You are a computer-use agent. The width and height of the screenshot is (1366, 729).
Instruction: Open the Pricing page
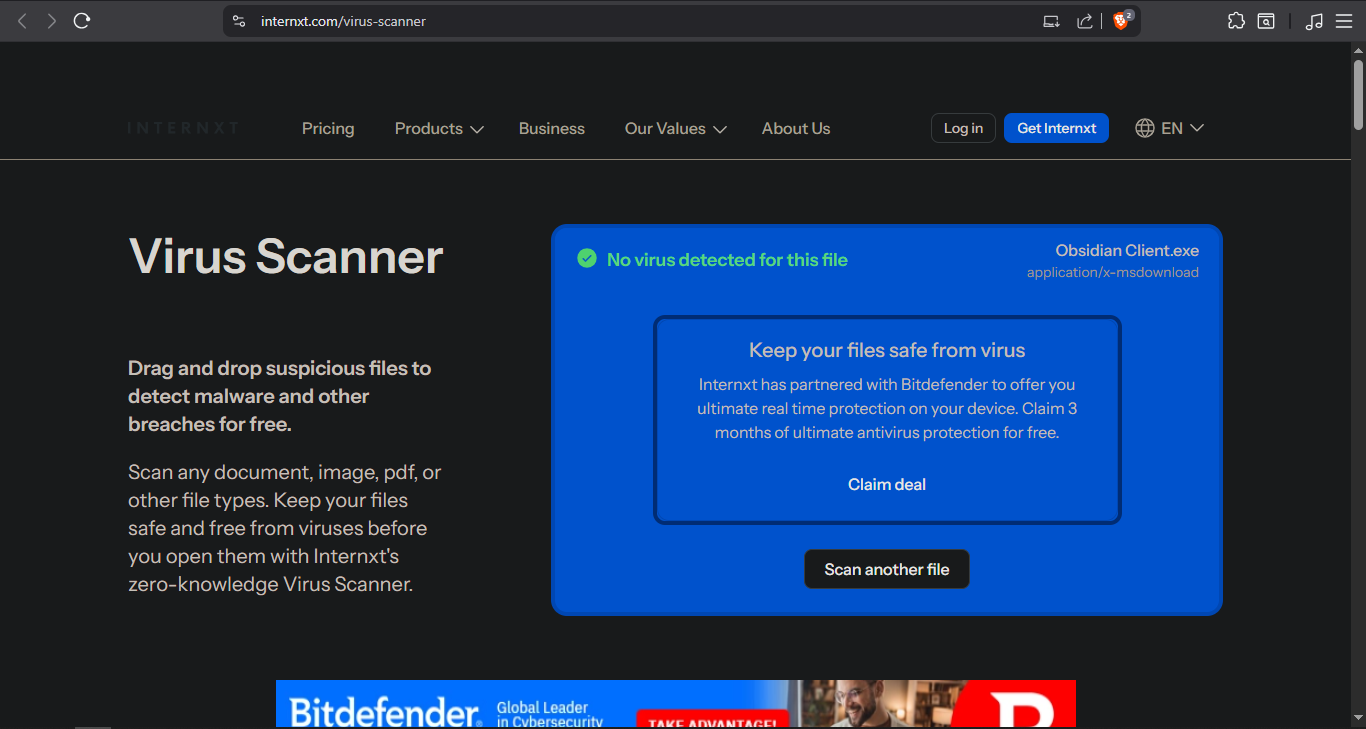tap(328, 128)
